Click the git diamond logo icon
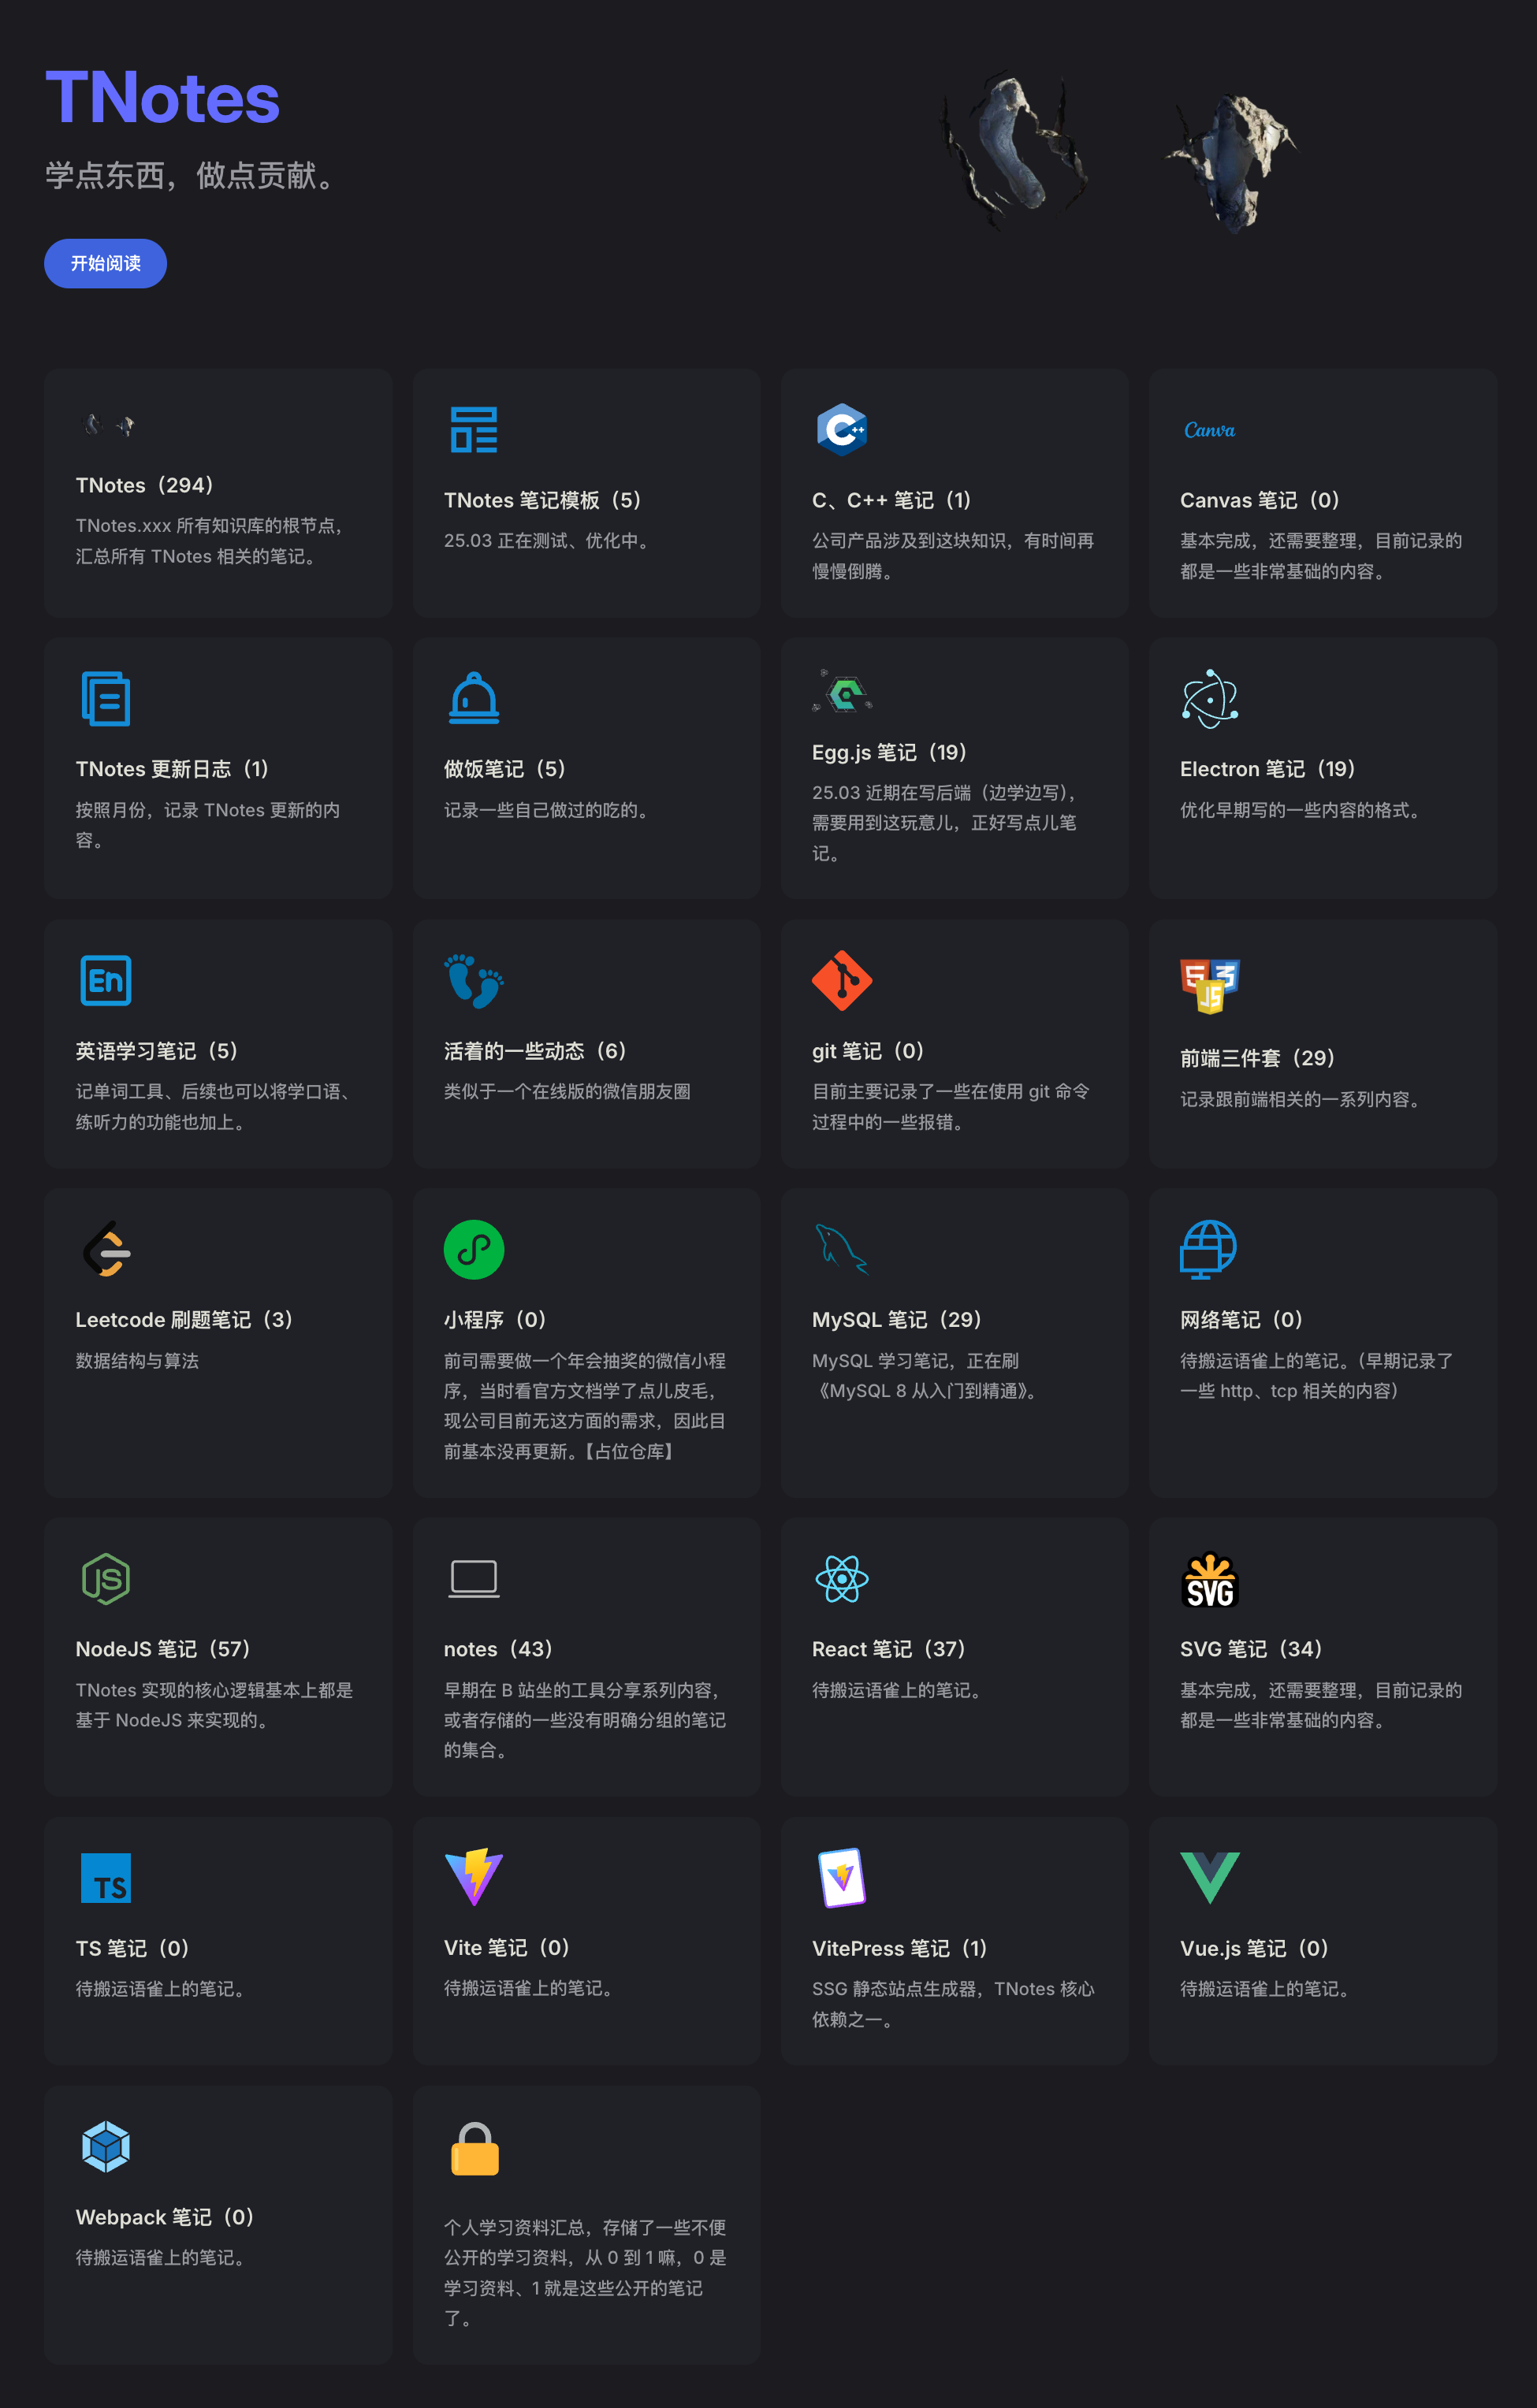The image size is (1537, 2408). click(841, 980)
